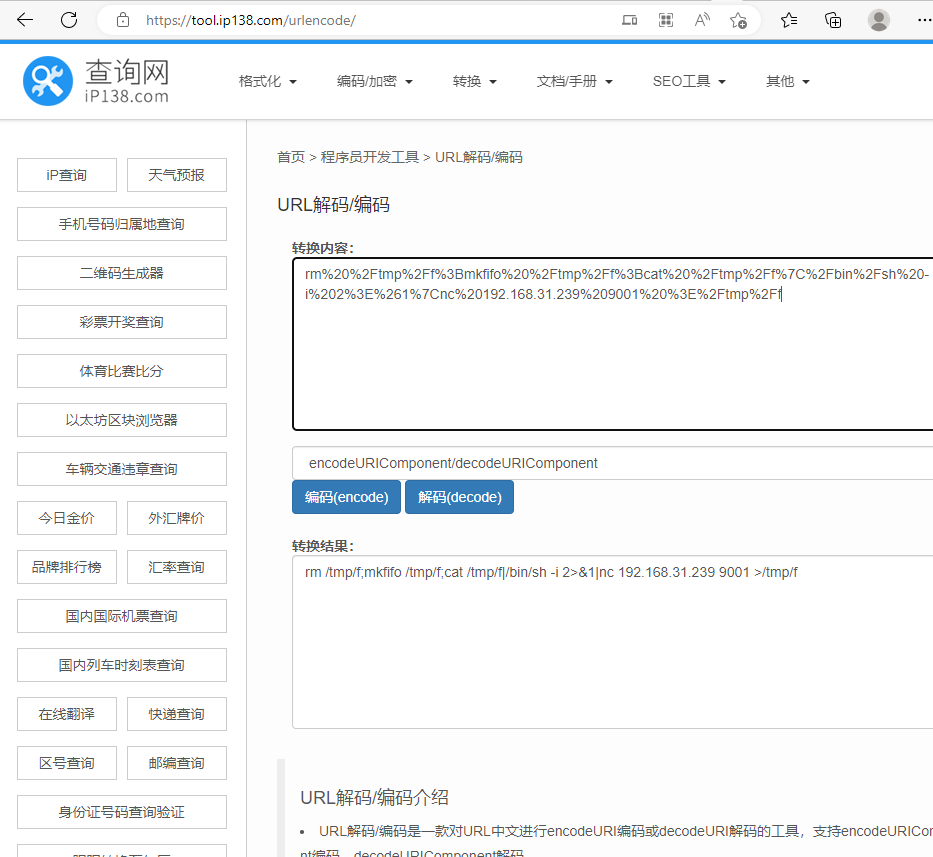The width and height of the screenshot is (933, 857).
Task: Open the 快递查询 sidebar link
Action: [x=177, y=714]
